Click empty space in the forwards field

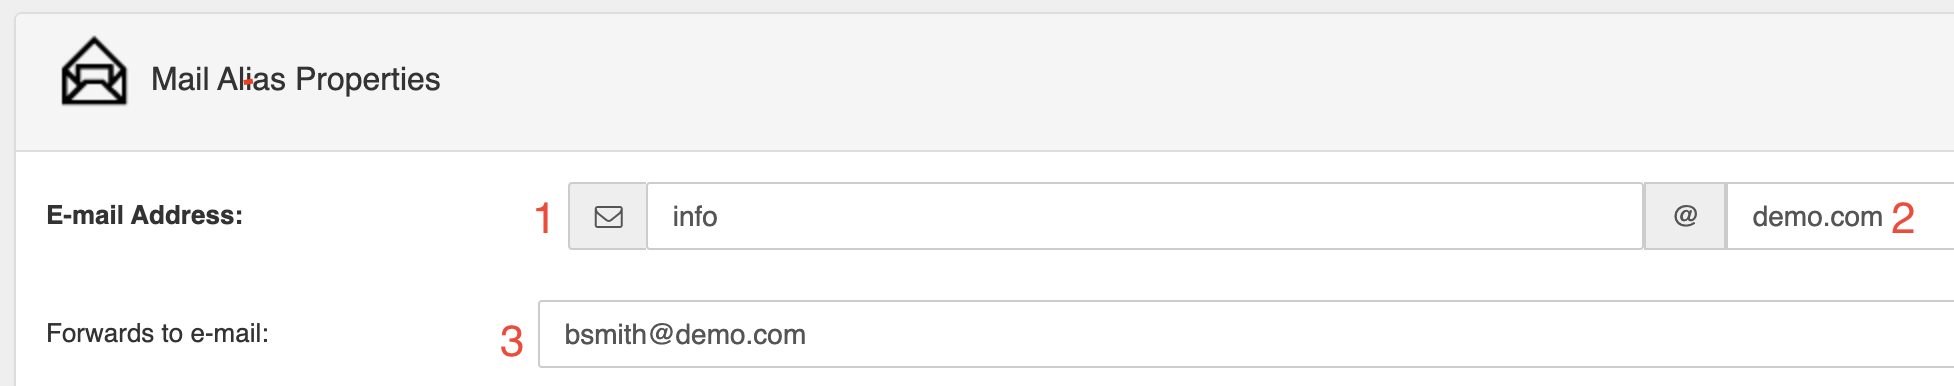[x=1380, y=334]
